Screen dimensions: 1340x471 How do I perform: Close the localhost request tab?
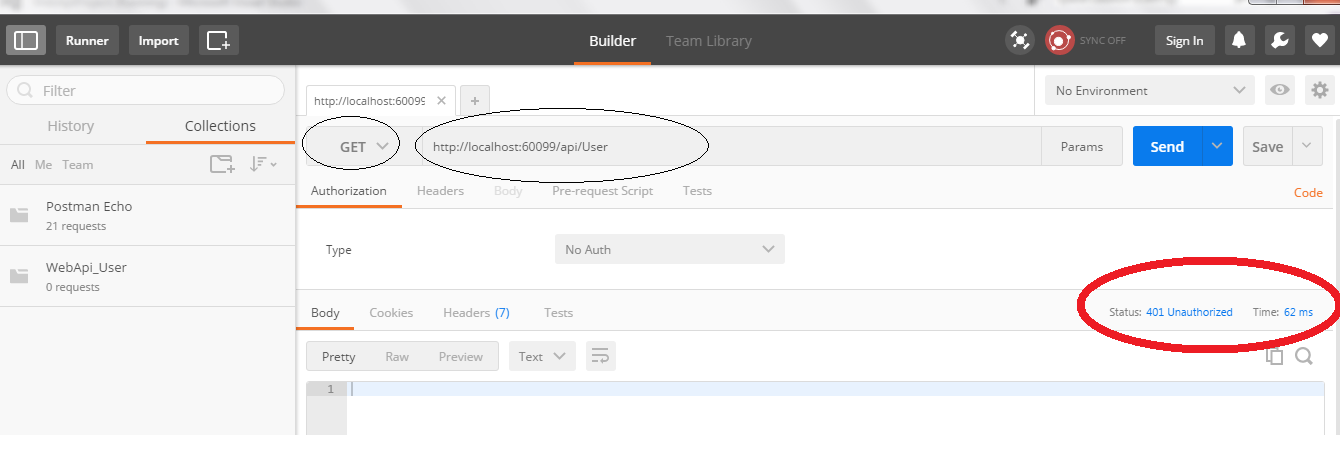[442, 101]
